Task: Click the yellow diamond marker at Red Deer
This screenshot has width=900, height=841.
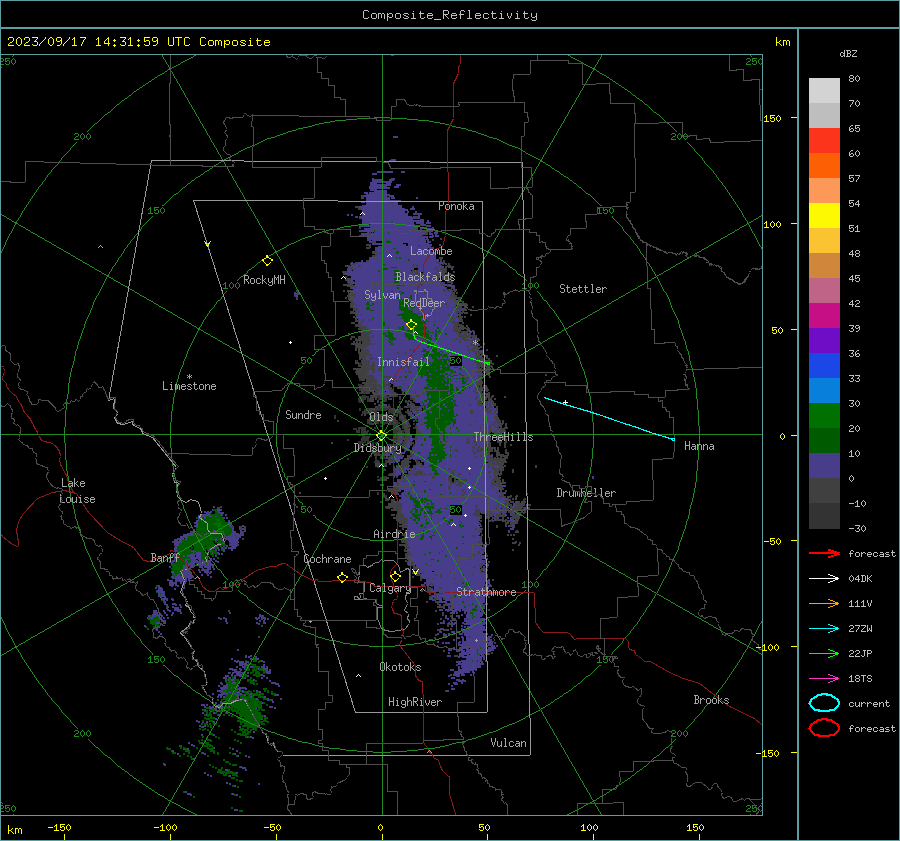Action: pos(412,325)
